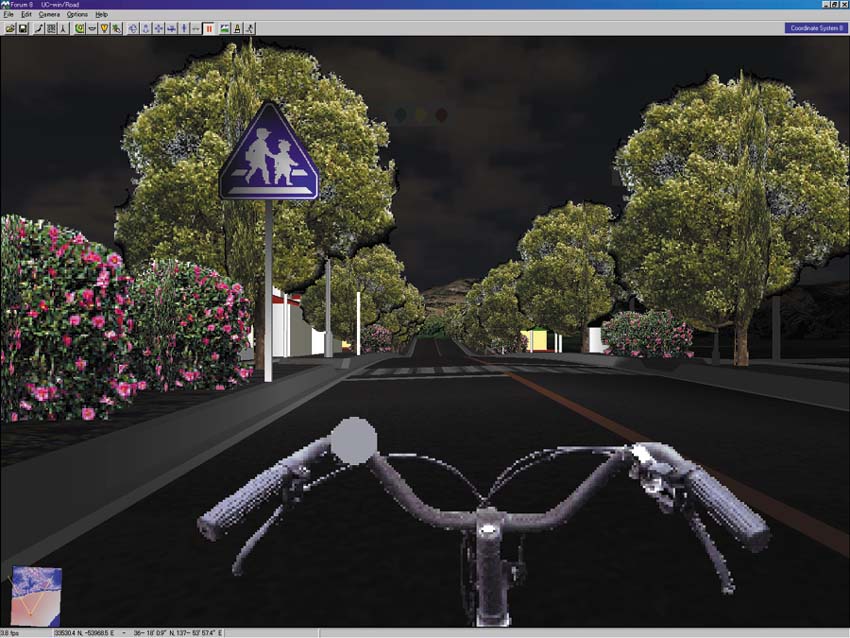
Task: Click the dark bowl-shaped toolbar icon
Action: [92, 29]
